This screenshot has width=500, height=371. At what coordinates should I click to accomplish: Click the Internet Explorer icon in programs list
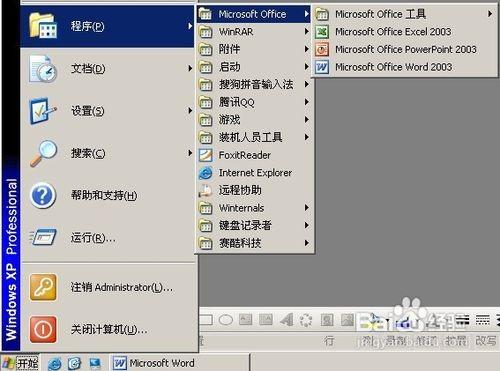pyautogui.click(x=206, y=173)
